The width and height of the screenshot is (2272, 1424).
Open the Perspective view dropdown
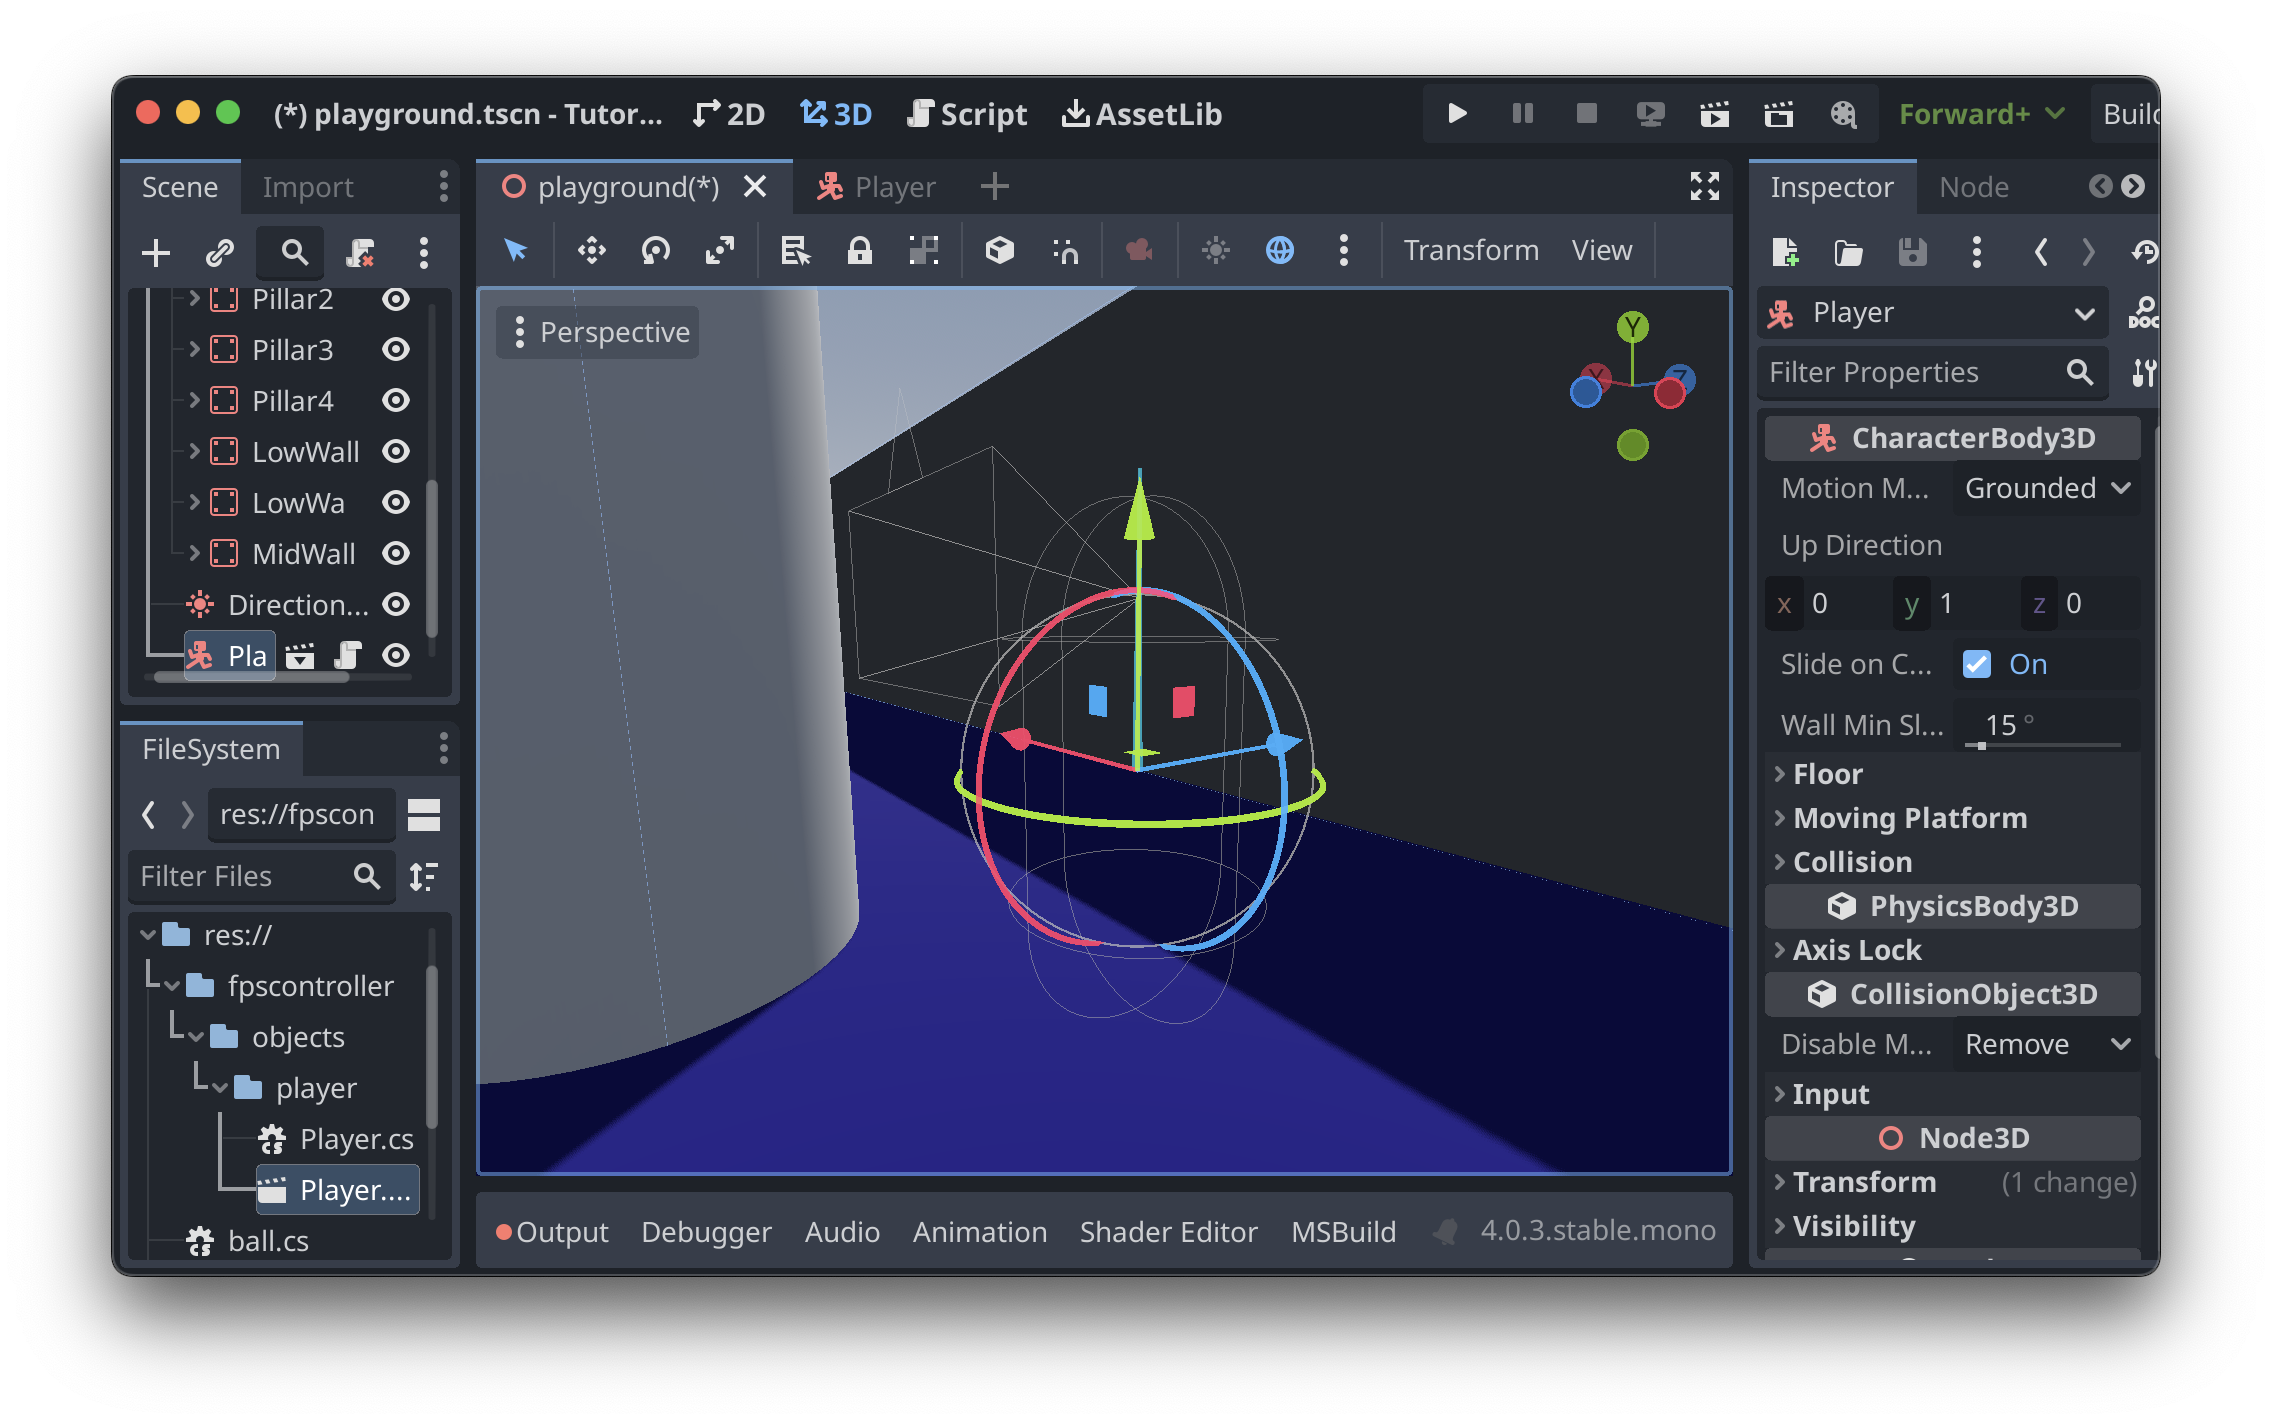click(x=597, y=331)
